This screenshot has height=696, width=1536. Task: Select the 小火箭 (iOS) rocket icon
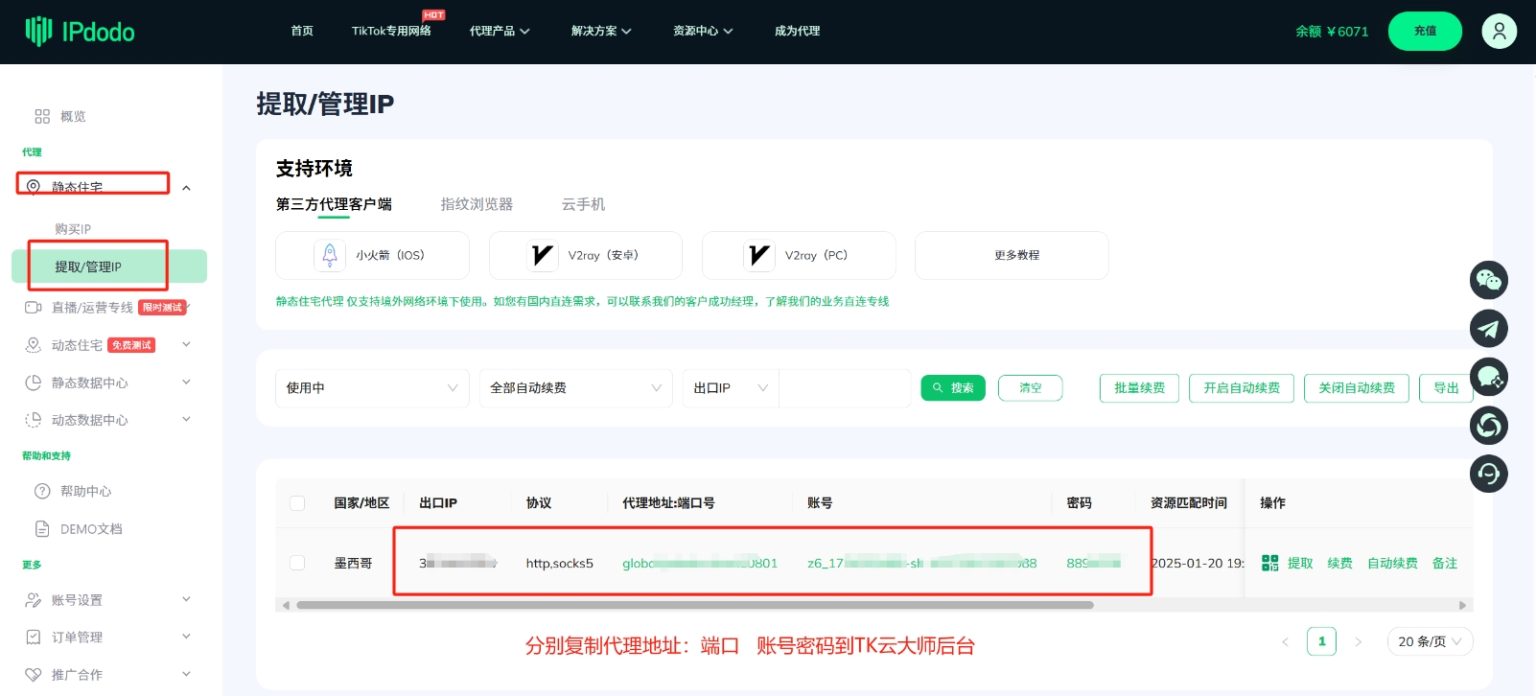330,255
